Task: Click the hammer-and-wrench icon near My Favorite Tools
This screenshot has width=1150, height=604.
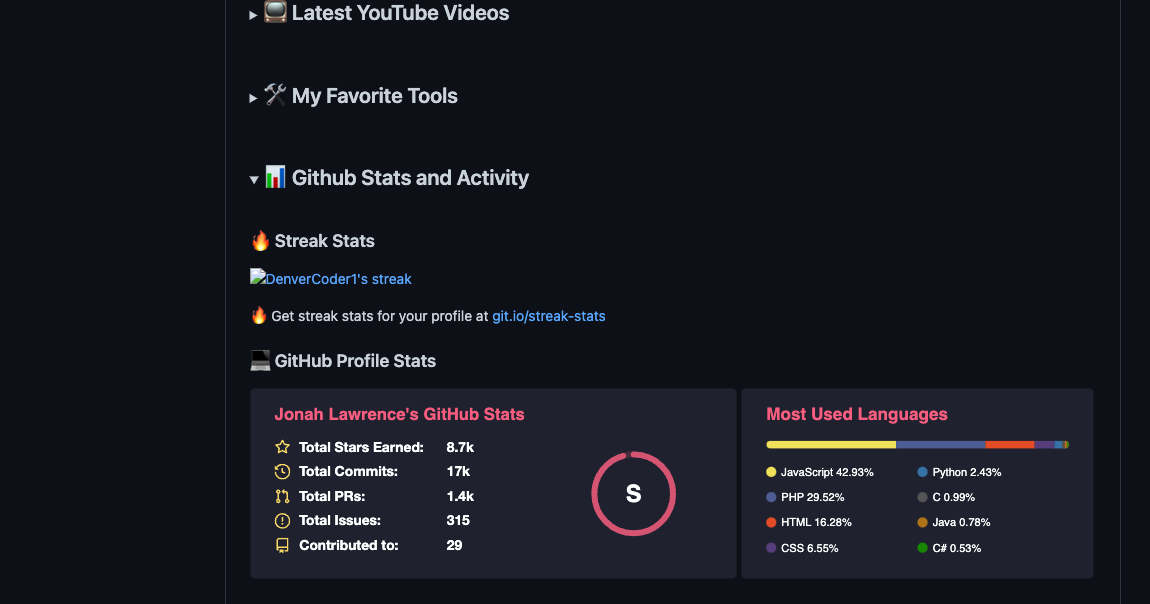Action: [x=275, y=95]
